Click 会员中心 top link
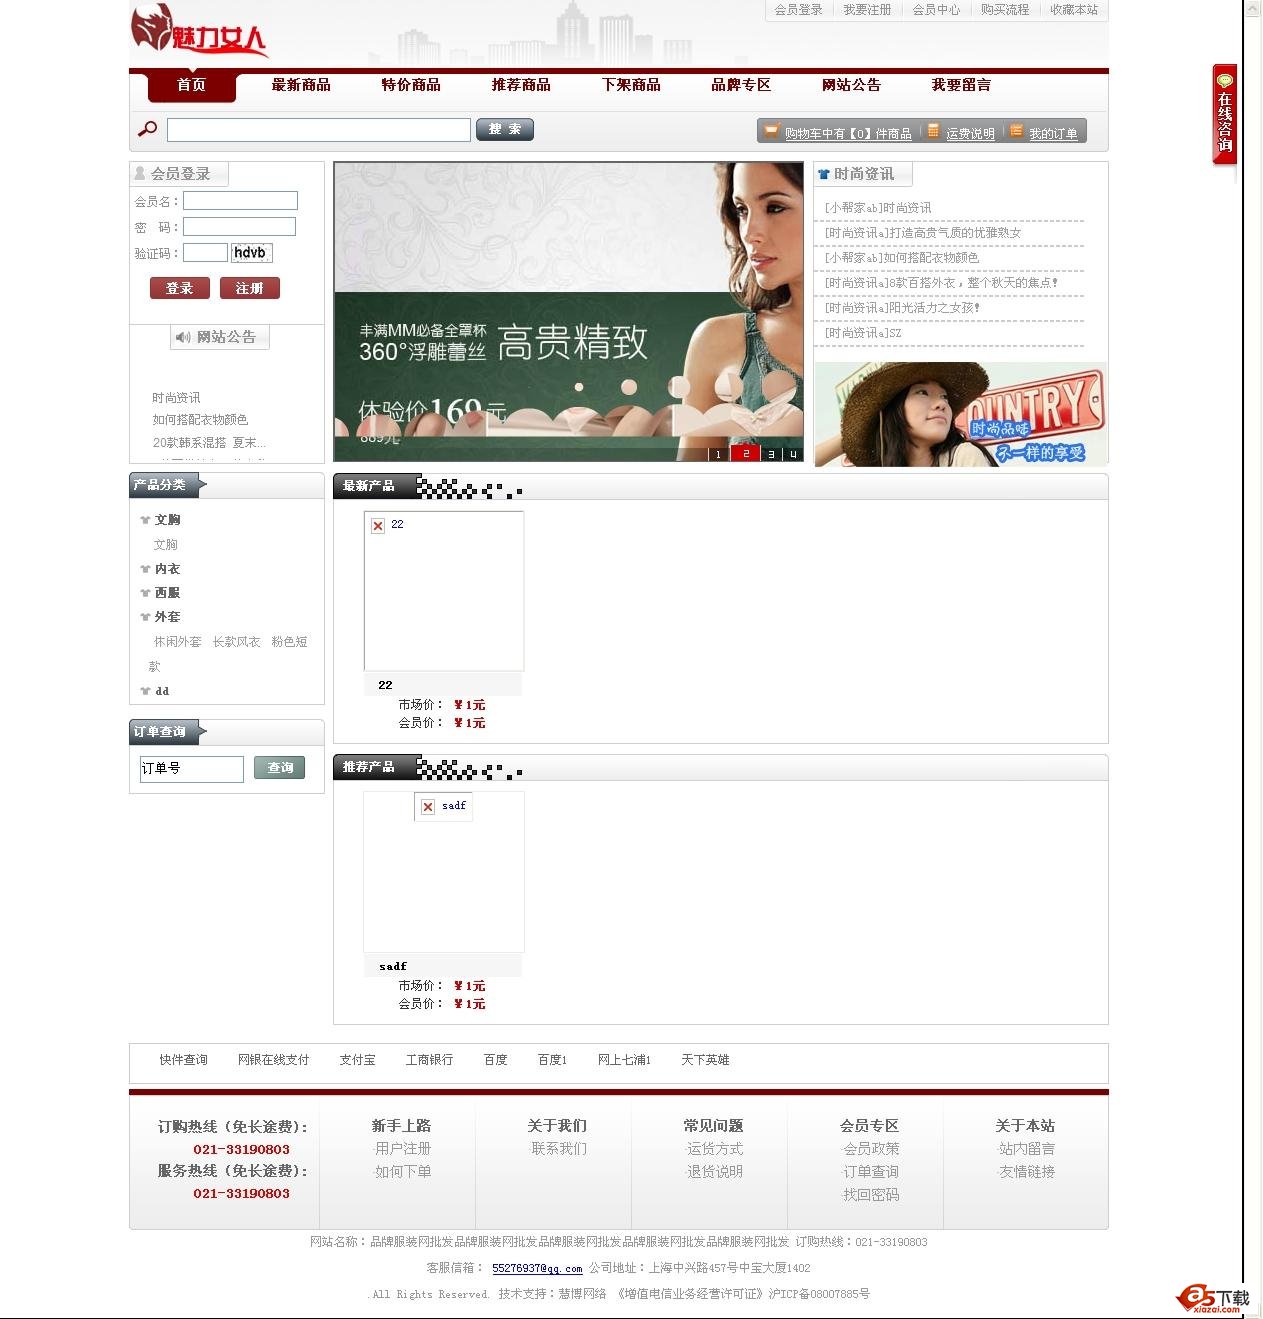1263x1319 pixels. coord(936,10)
